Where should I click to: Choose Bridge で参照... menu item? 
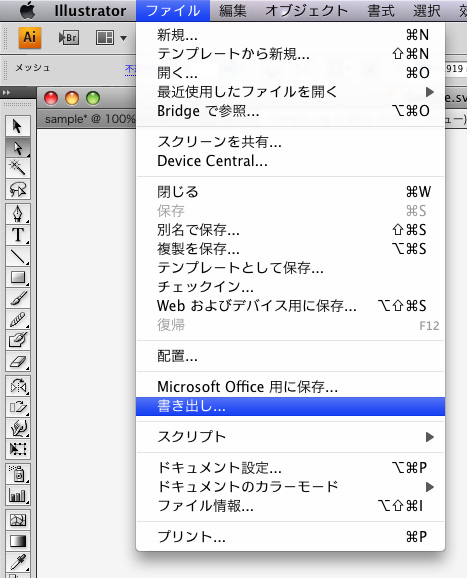coord(290,111)
